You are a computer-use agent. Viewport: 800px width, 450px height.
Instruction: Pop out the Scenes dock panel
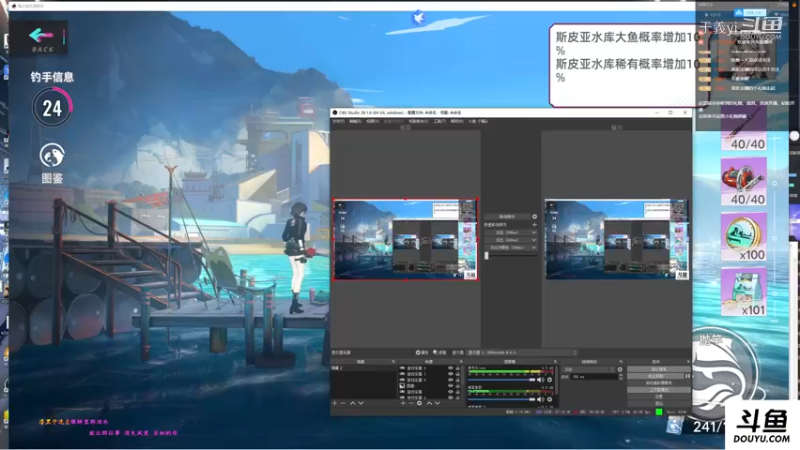pyautogui.click(x=393, y=362)
